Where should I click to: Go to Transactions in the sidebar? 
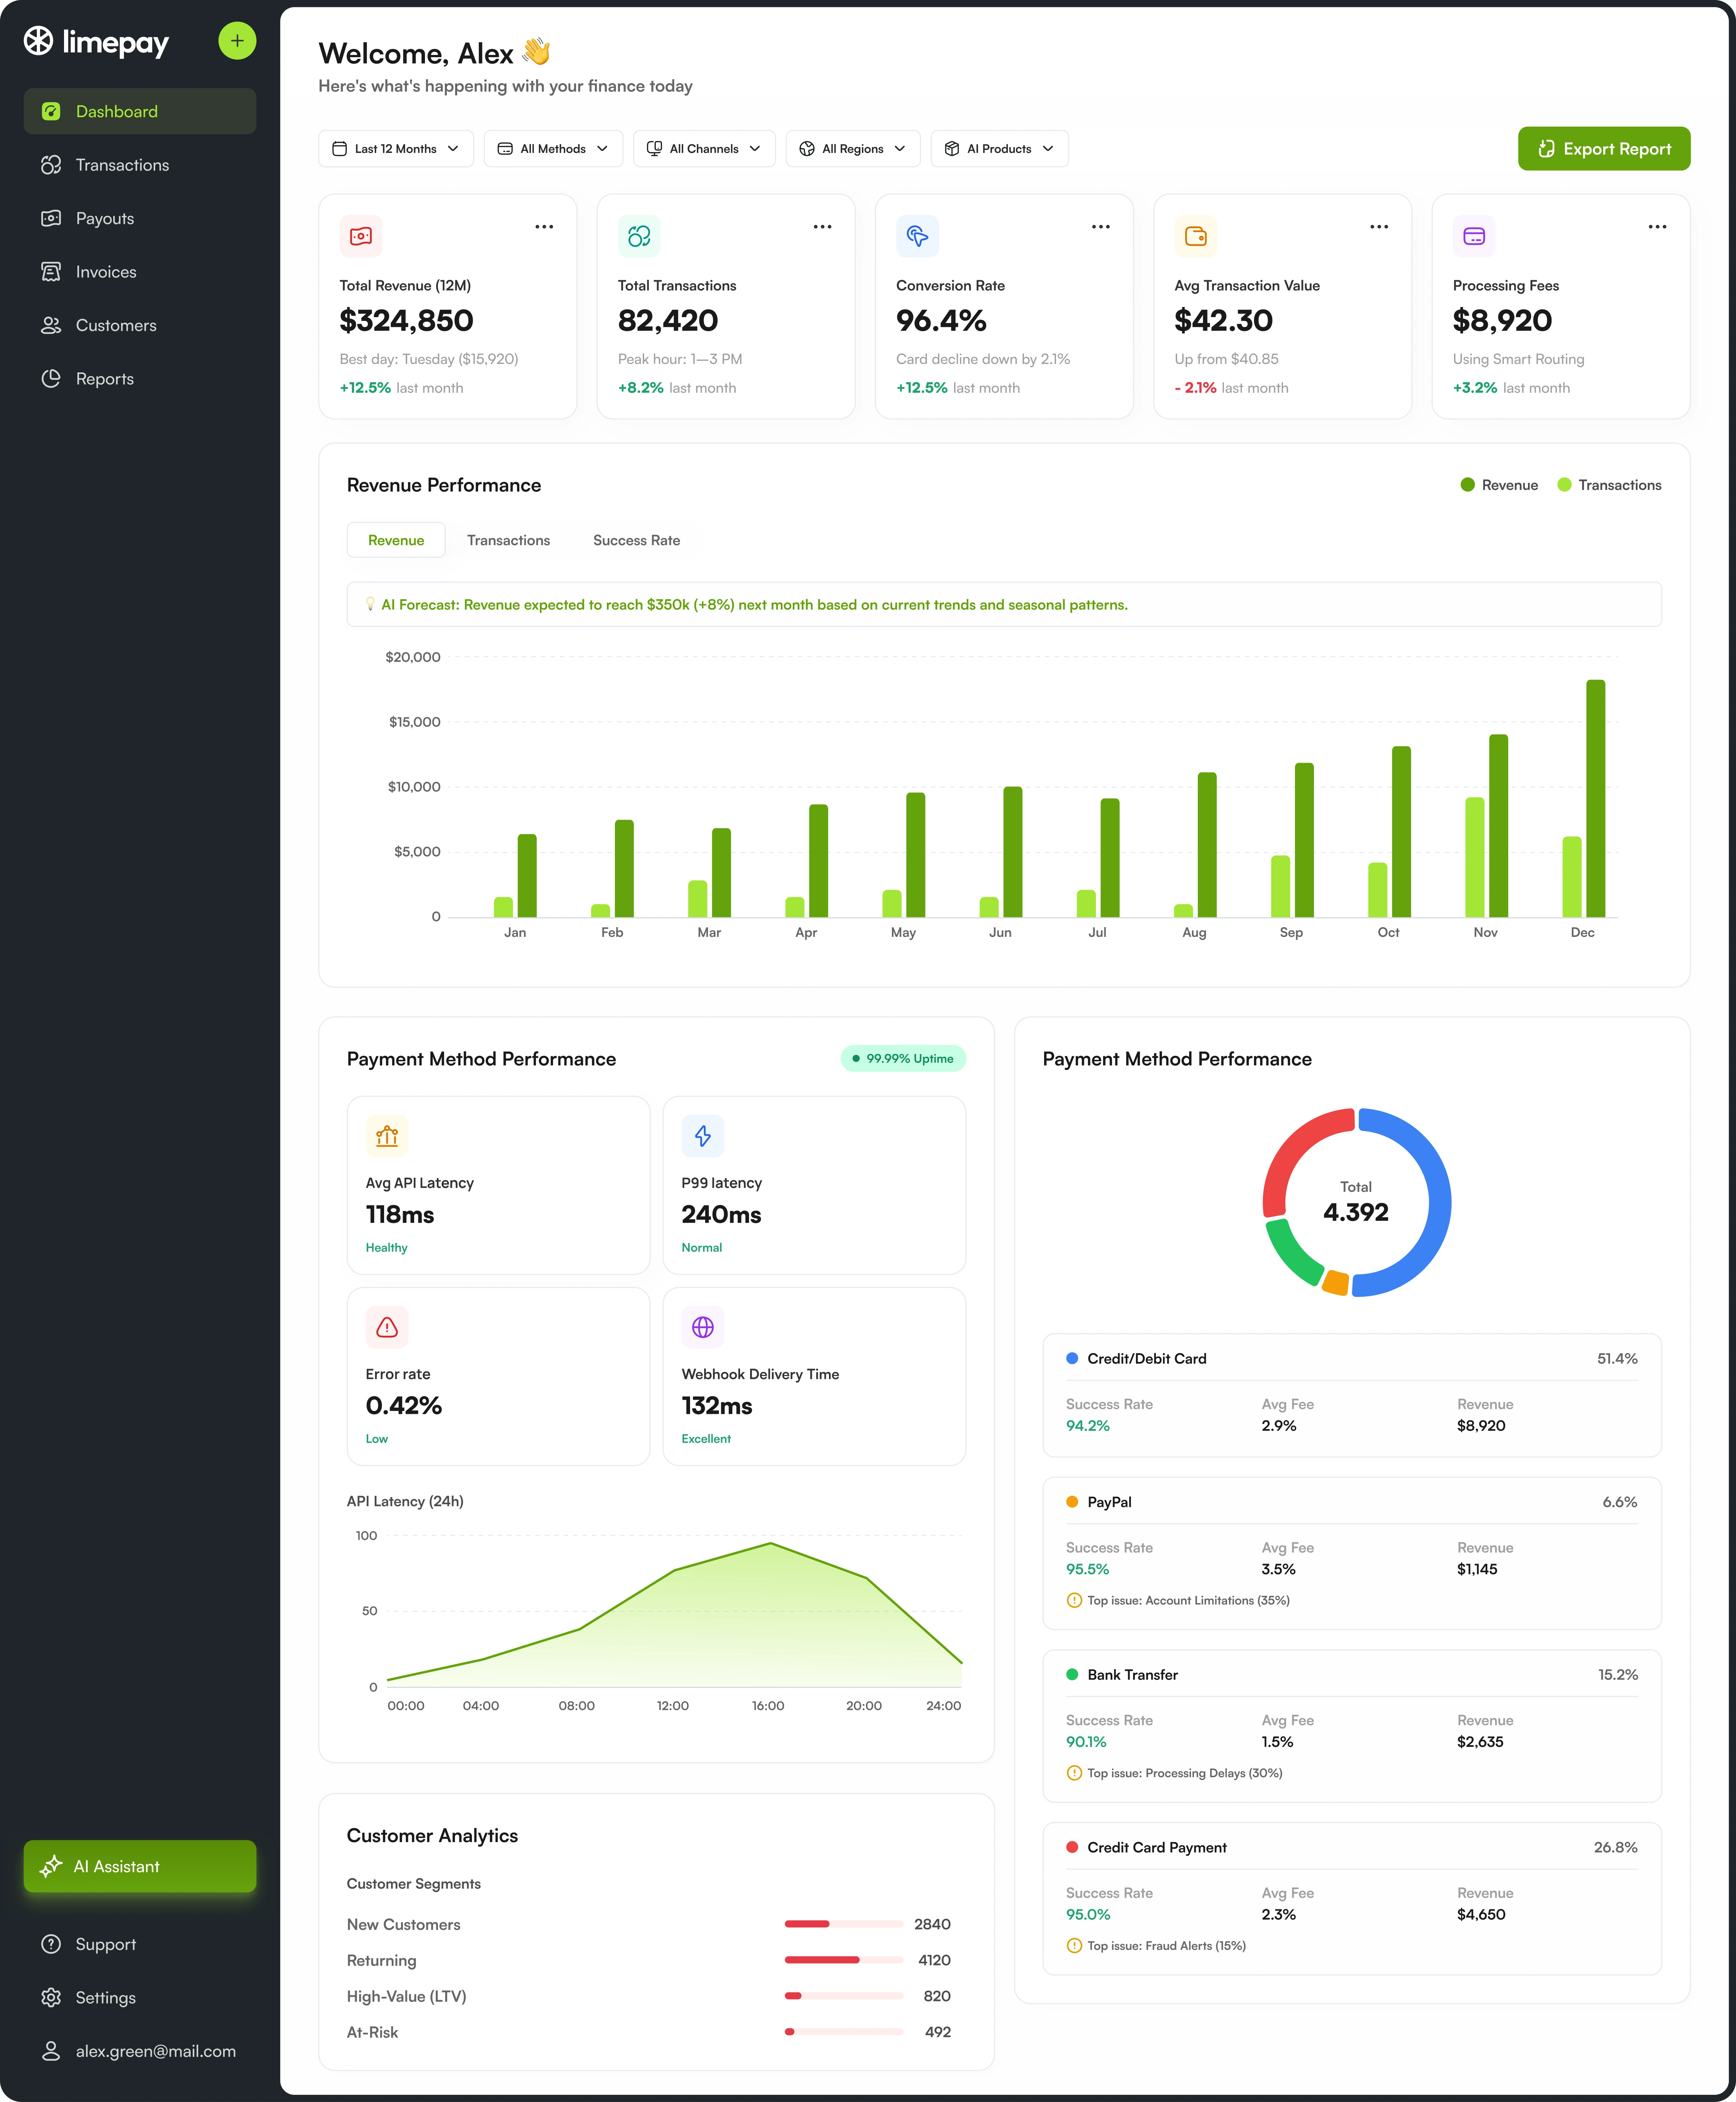[x=140, y=165]
